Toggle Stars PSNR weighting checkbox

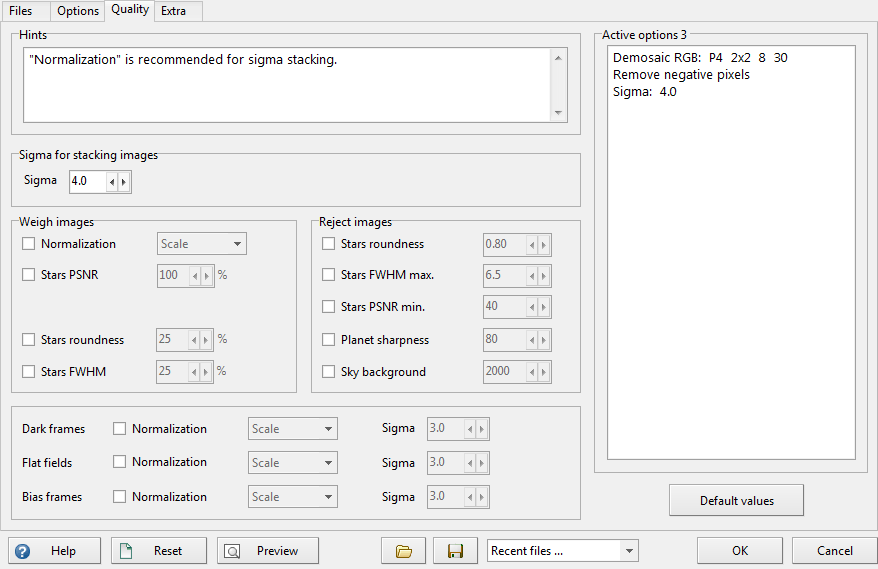pos(29,275)
